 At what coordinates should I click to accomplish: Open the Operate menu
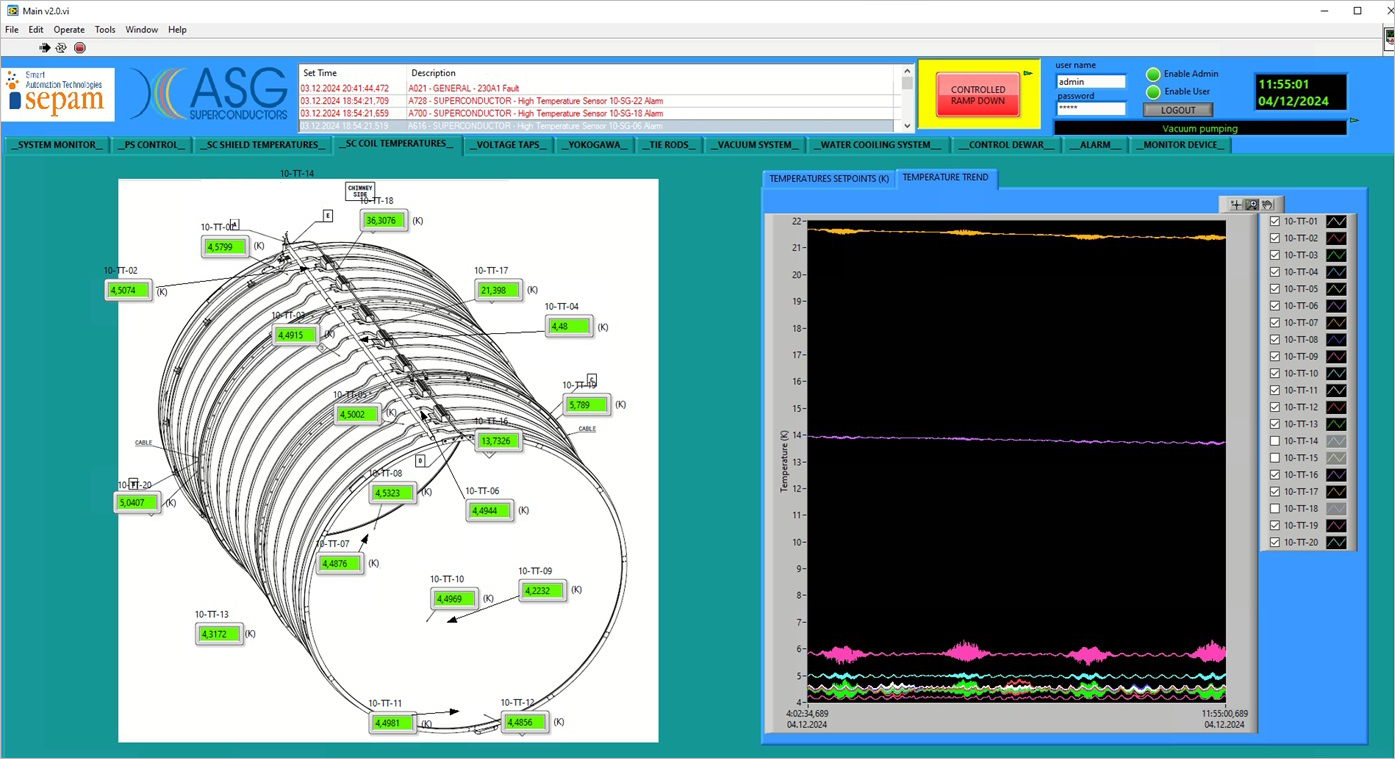tap(69, 30)
